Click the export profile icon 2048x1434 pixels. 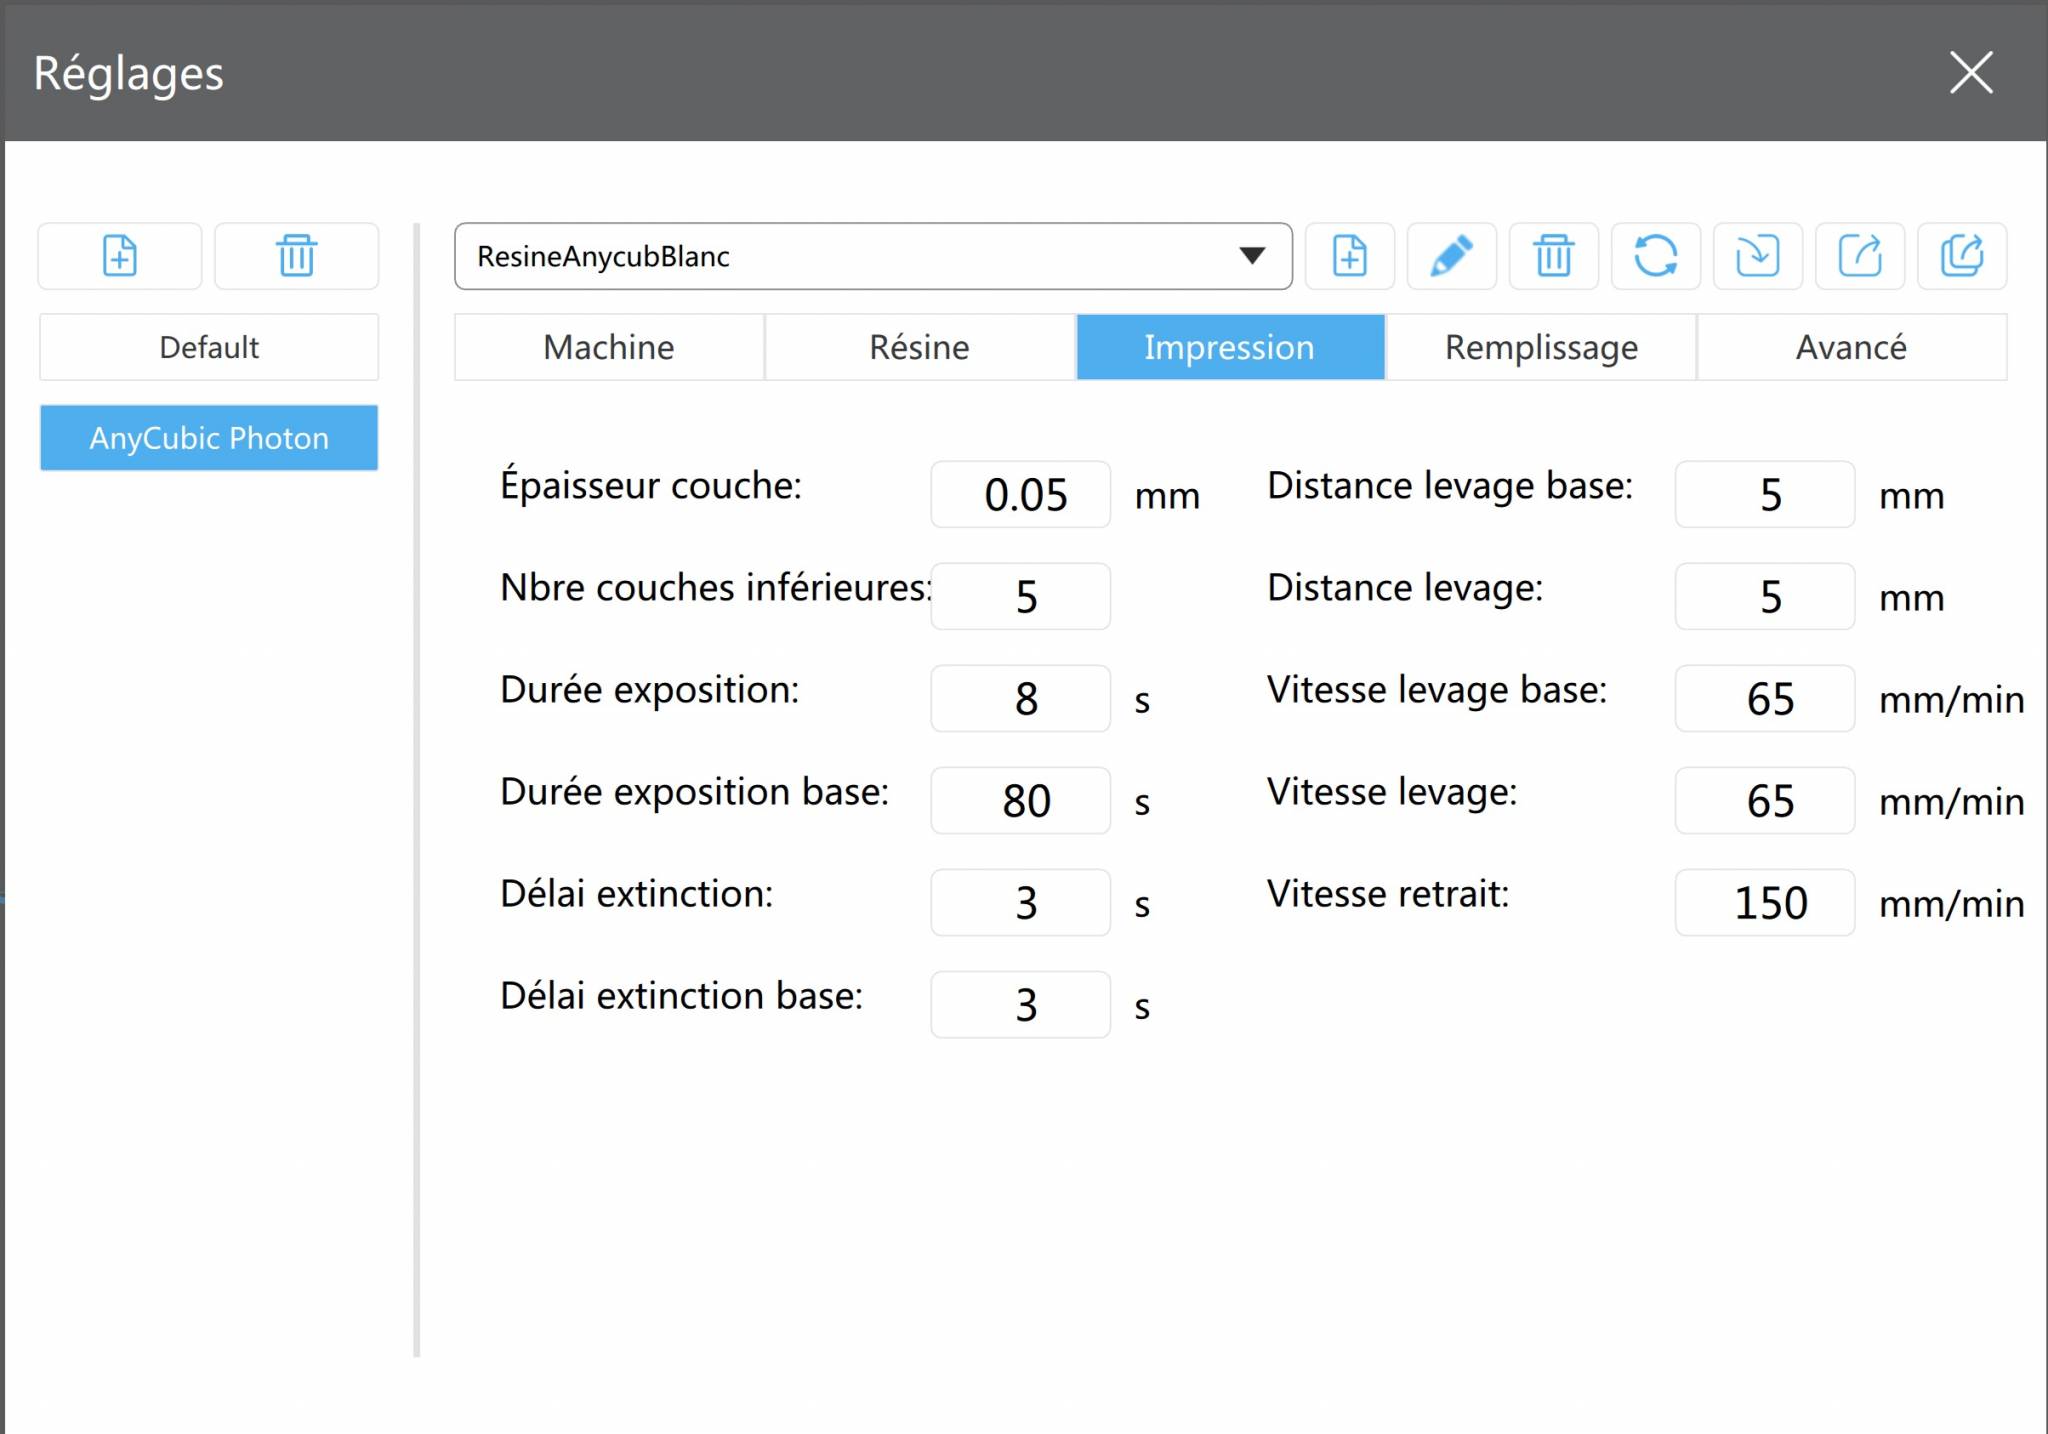(x=1859, y=256)
